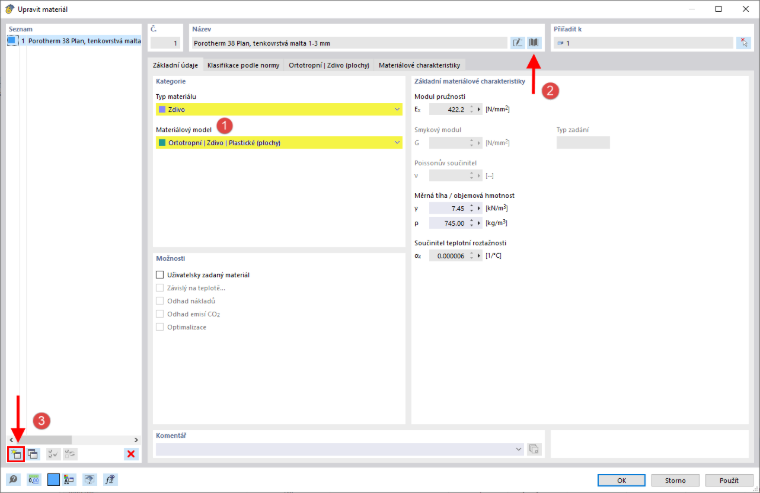This screenshot has height=493, width=760.
Task: Switch to the Klasifikace podle normy tab
Action: tap(243, 65)
